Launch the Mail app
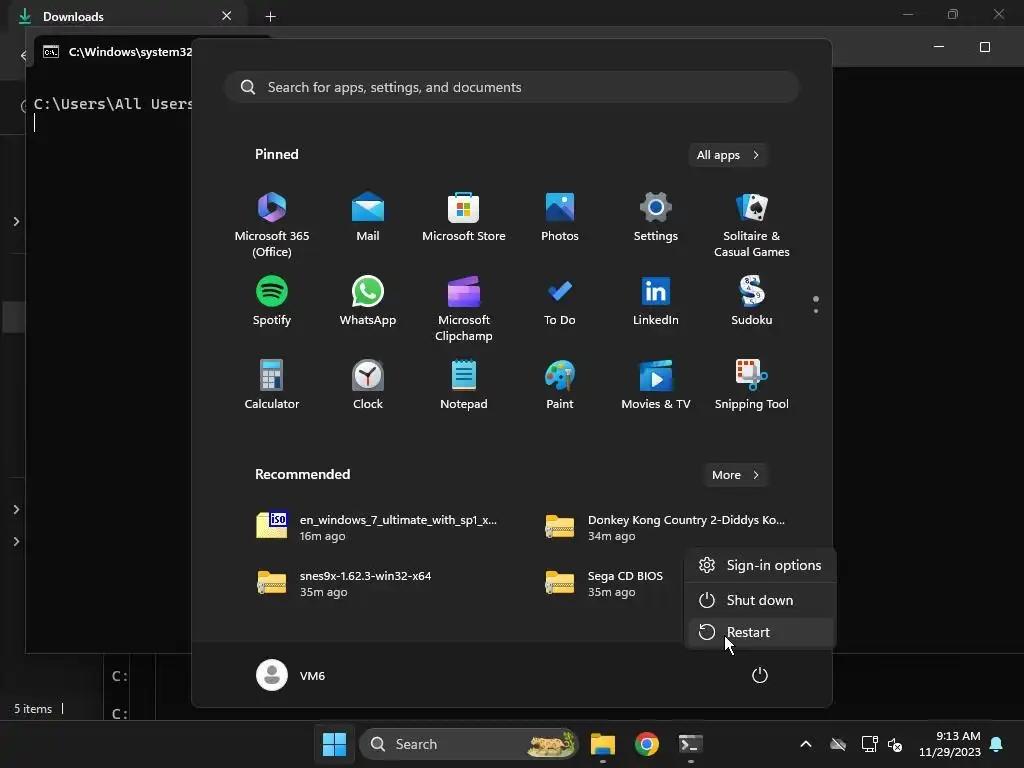The image size is (1024, 768). [x=368, y=218]
